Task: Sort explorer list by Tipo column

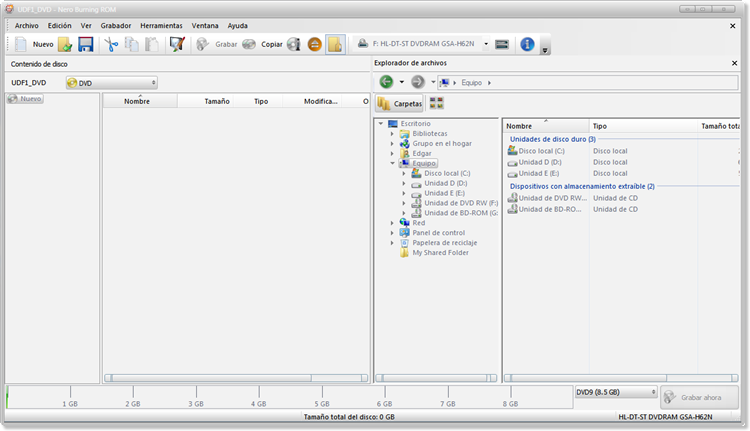Action: [x=643, y=126]
